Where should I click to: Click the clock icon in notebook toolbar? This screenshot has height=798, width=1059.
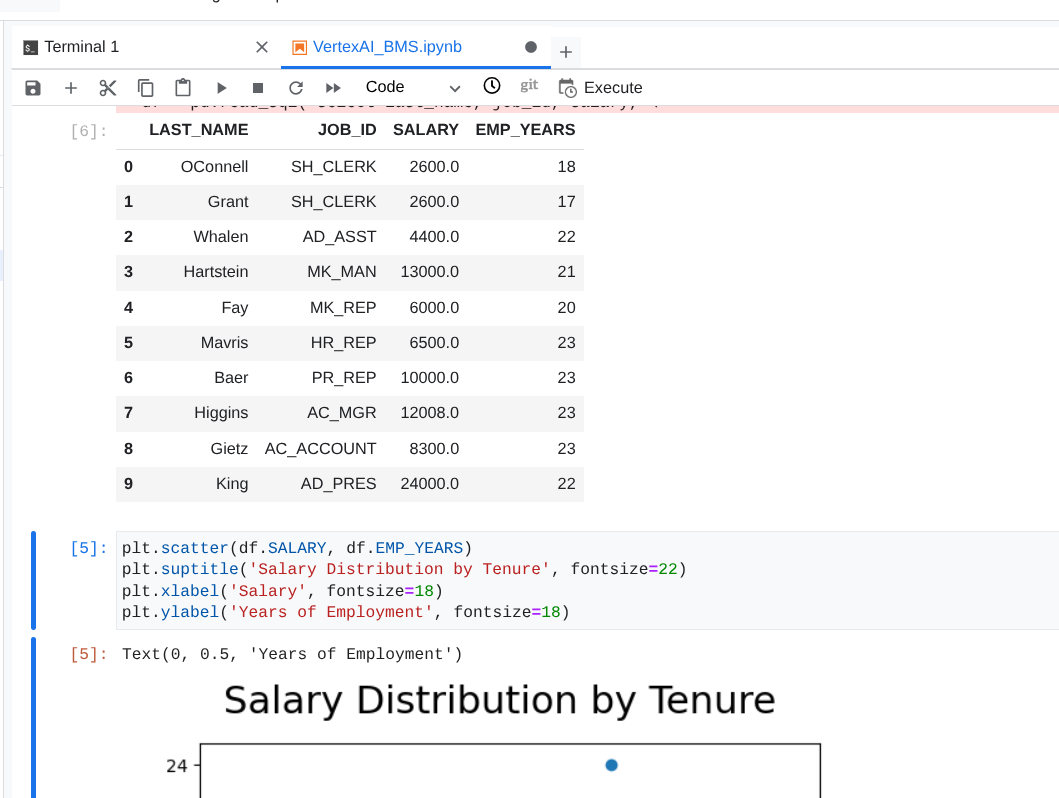492,86
